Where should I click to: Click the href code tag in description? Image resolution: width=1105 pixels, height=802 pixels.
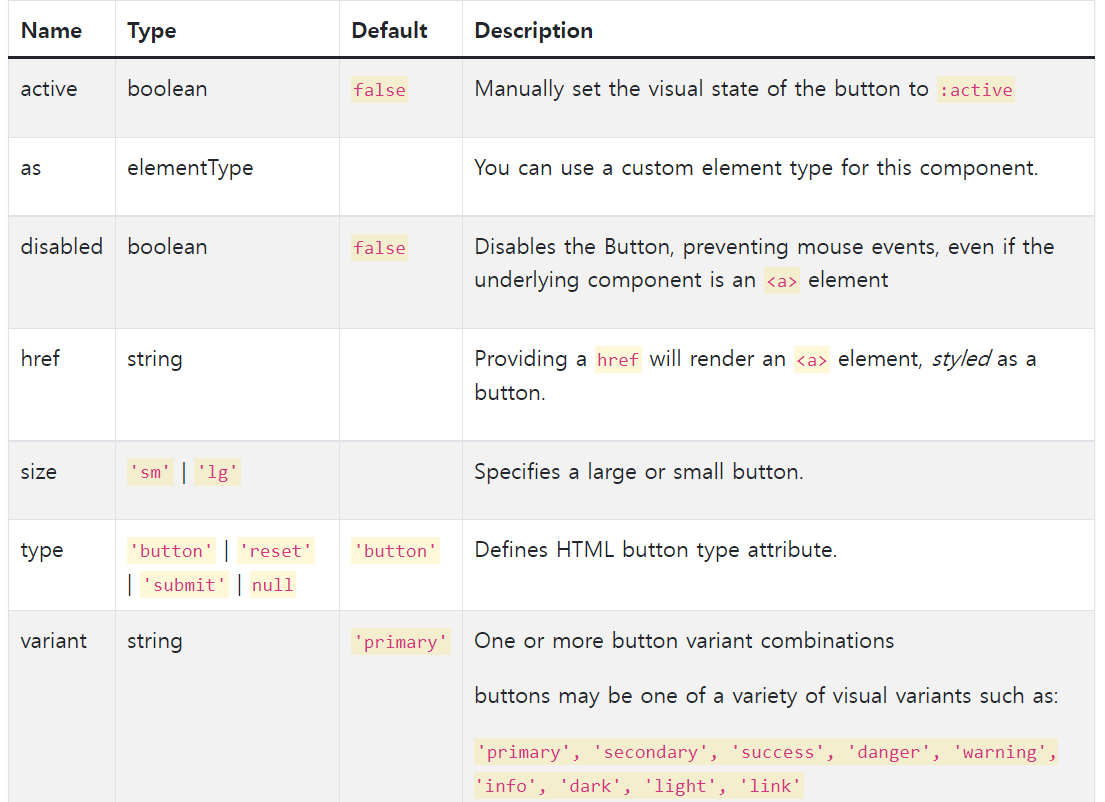point(617,359)
